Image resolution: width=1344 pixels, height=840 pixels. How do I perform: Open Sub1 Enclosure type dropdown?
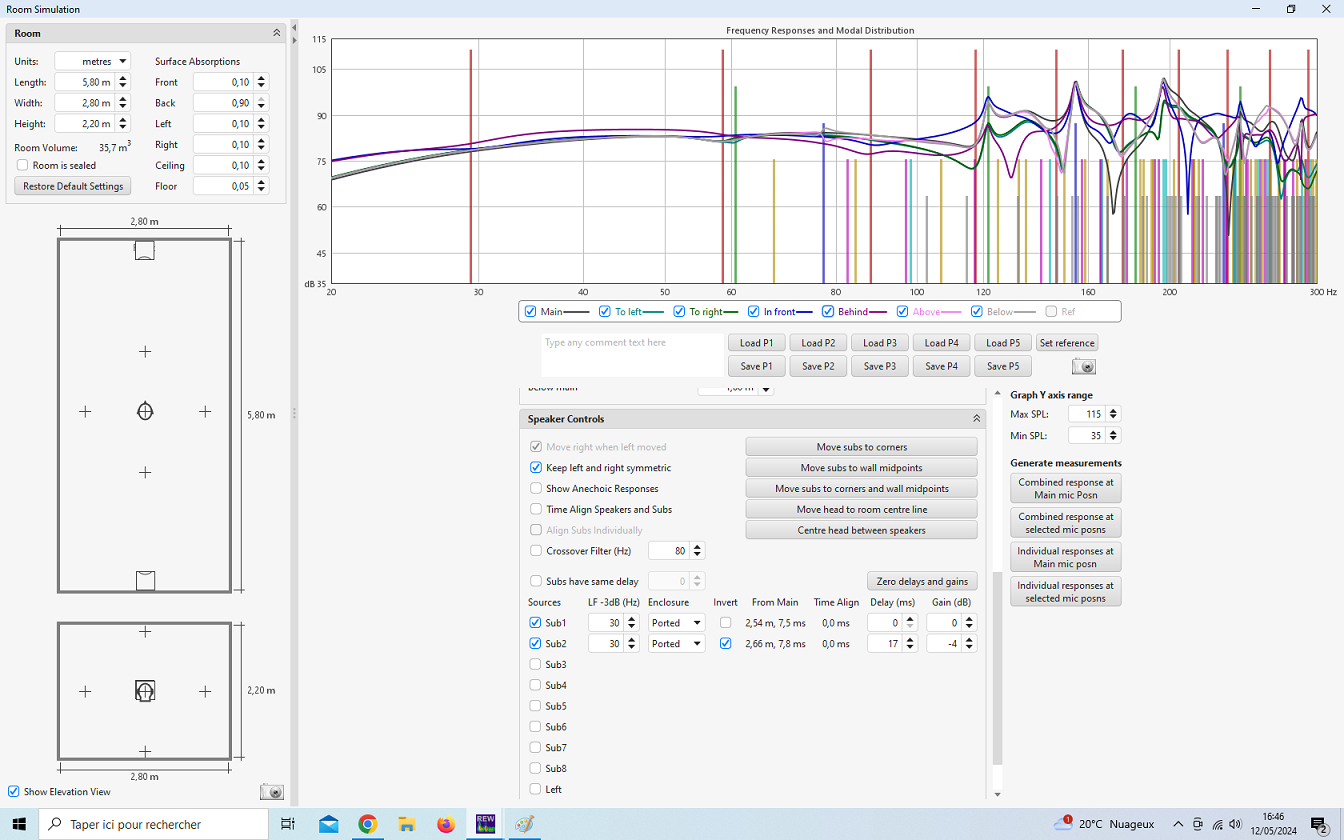677,623
